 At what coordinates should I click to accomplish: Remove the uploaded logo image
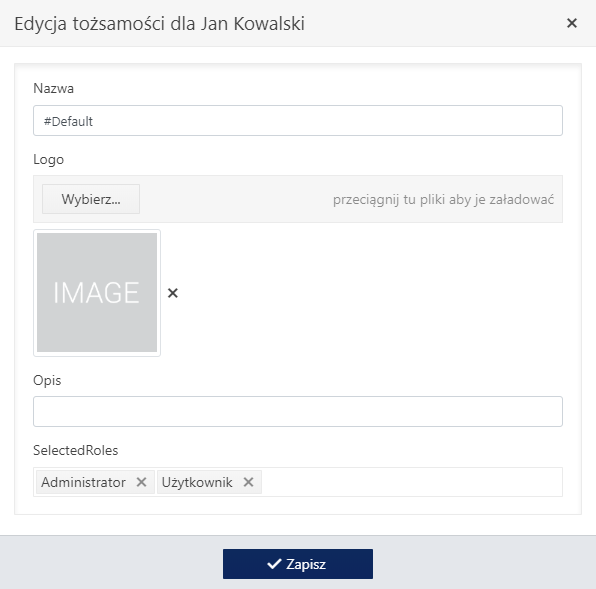pos(173,293)
